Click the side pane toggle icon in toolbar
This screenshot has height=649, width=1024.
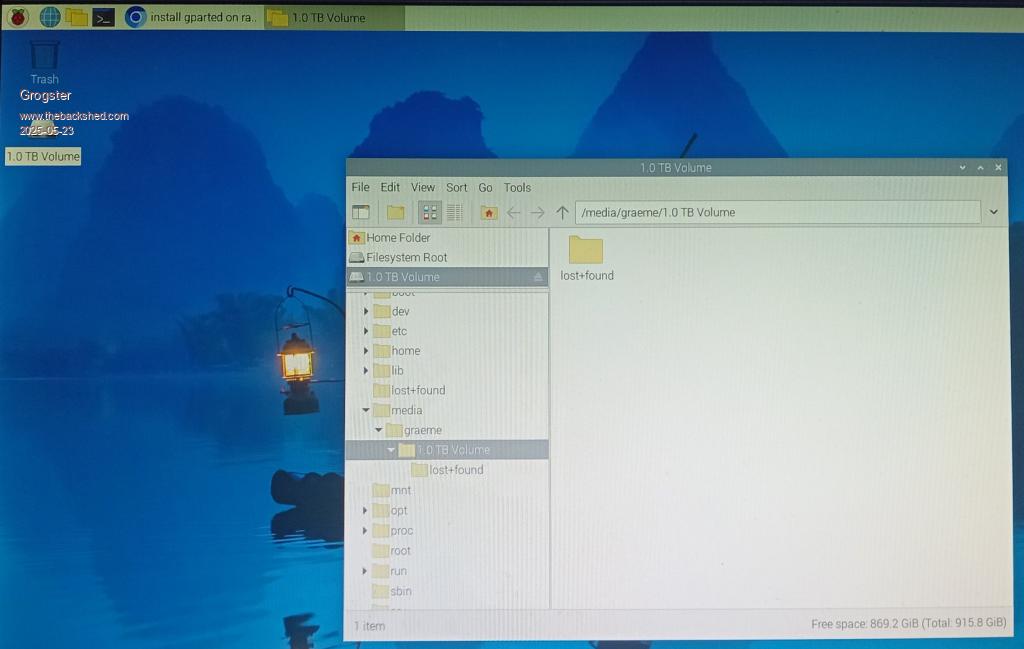361,212
